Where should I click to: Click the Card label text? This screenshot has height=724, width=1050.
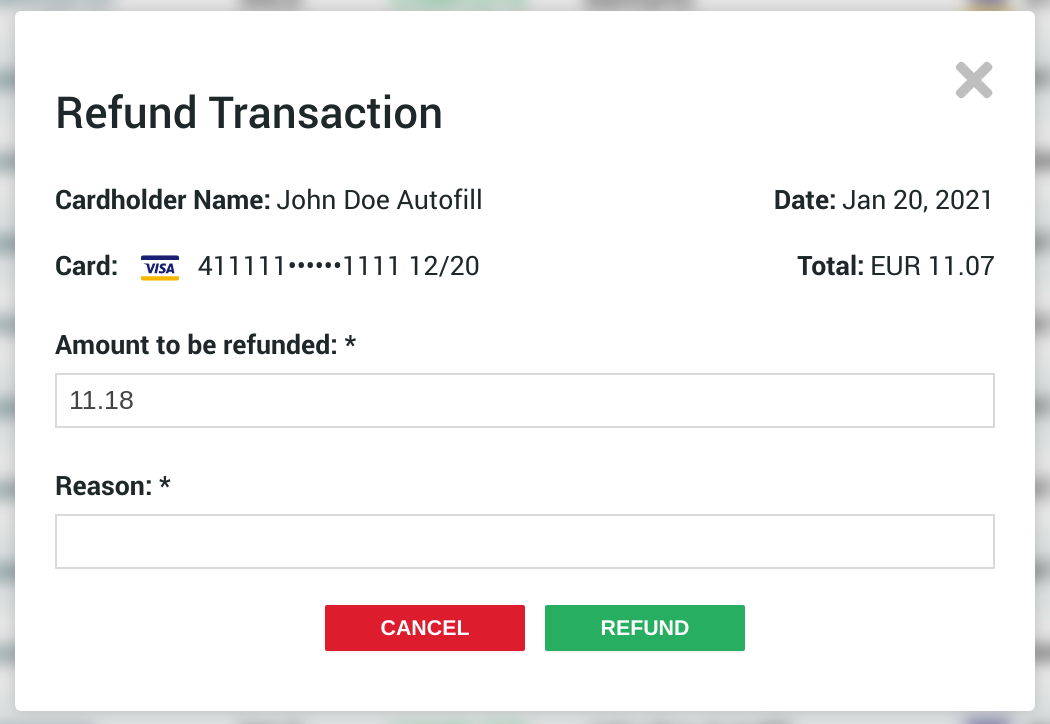point(86,268)
